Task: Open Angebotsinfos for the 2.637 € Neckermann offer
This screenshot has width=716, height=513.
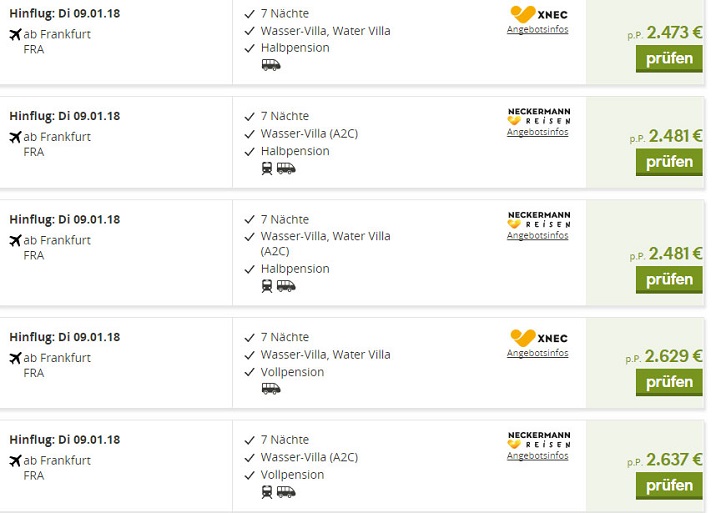Action: pyautogui.click(x=537, y=456)
